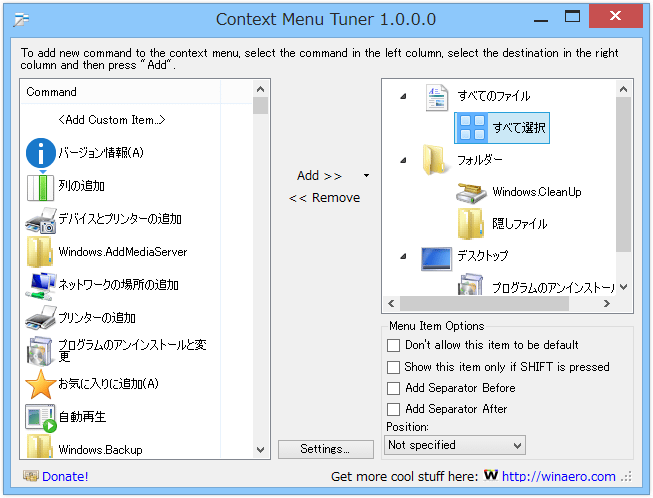This screenshot has height=498, width=653.
Task: Collapse the すべてのファイル tree node
Action: pos(403,97)
